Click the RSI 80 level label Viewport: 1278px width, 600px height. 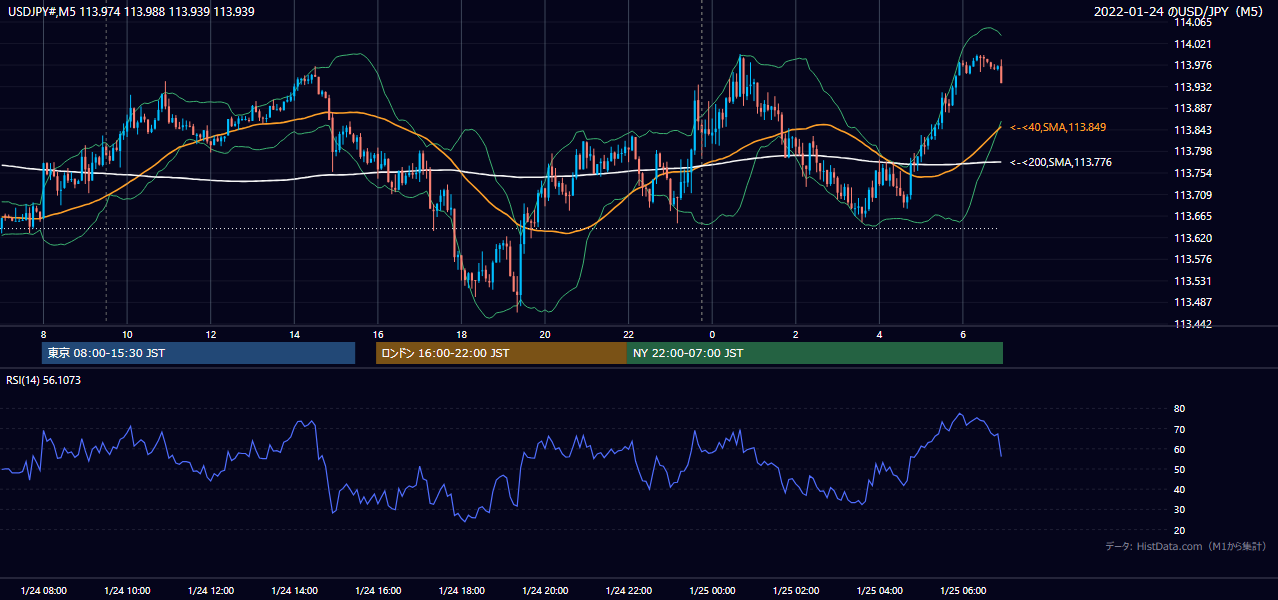(1180, 409)
